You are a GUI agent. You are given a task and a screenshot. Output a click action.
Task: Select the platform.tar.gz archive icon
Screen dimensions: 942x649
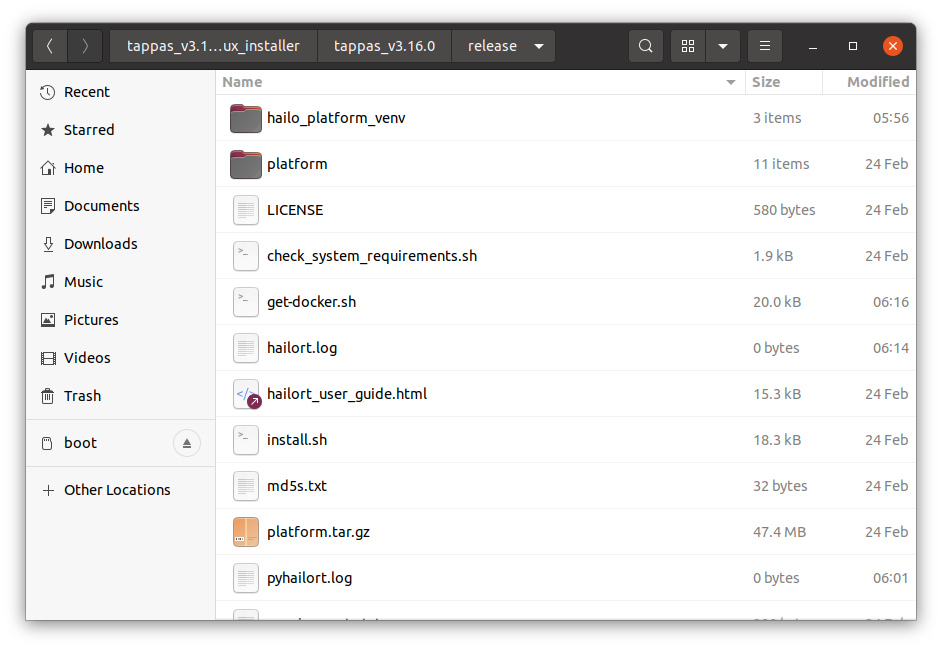[x=245, y=532]
